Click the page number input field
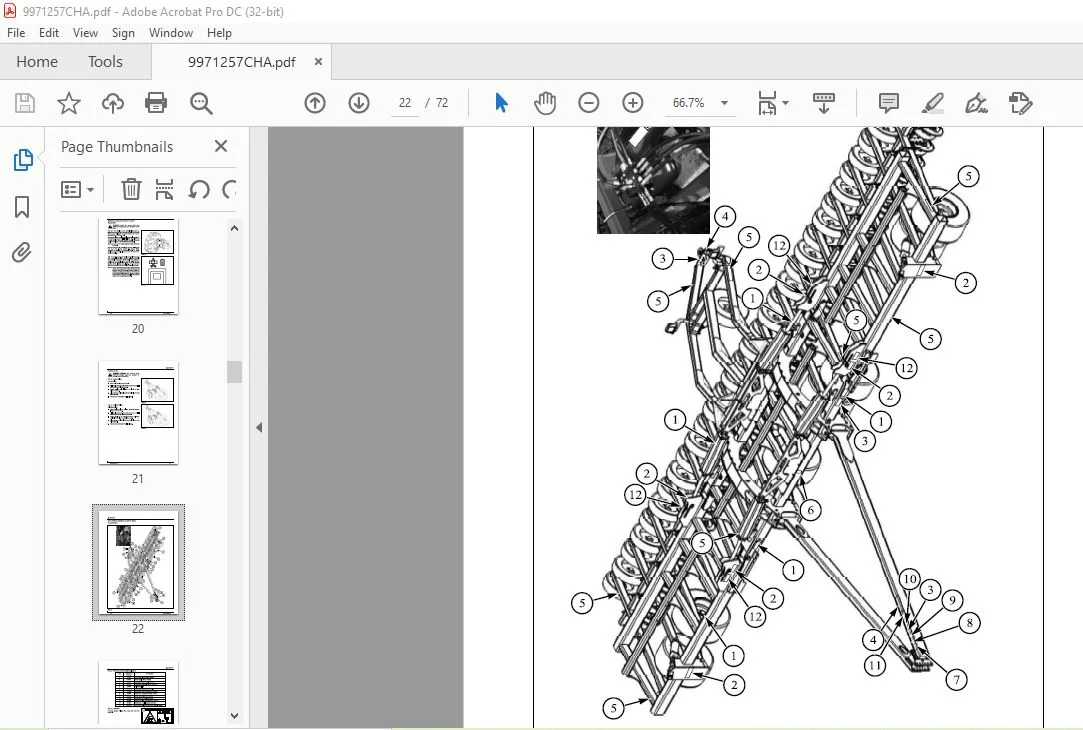The width and height of the screenshot is (1083, 730). point(405,103)
